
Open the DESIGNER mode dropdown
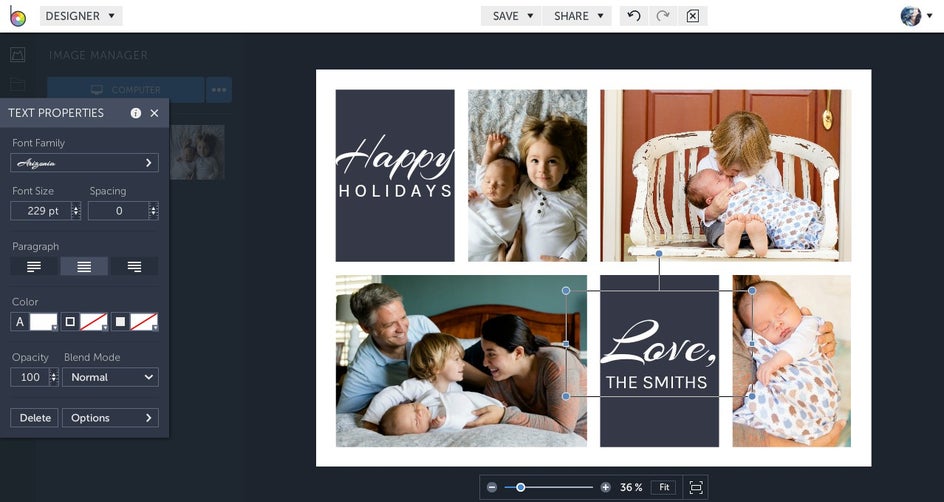point(81,16)
